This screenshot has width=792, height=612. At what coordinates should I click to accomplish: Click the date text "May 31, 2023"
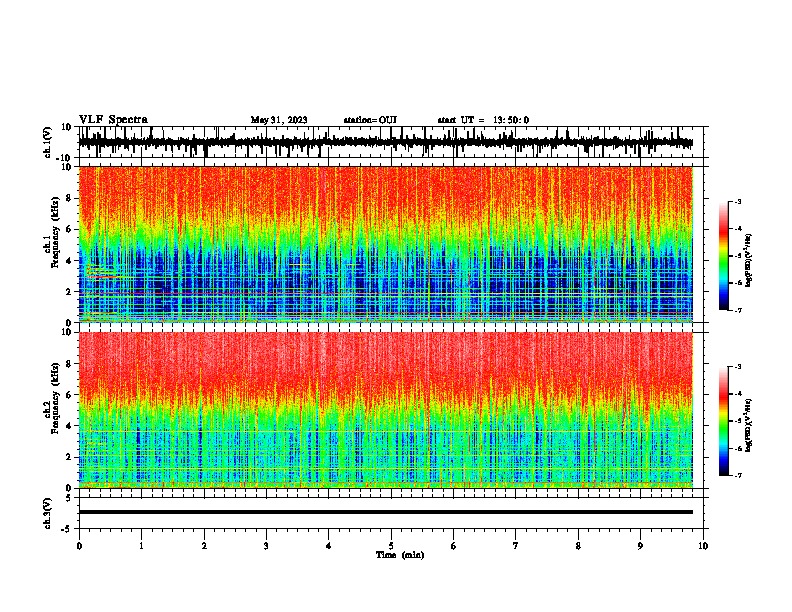[279, 120]
